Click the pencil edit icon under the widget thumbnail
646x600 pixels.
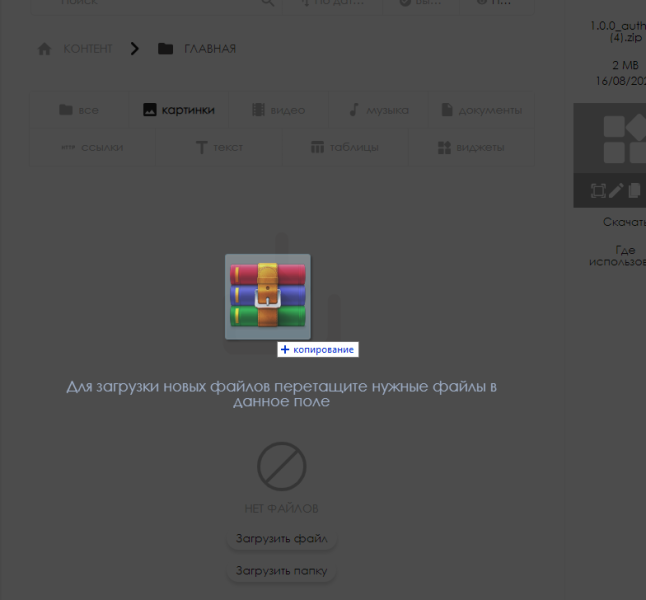pos(616,190)
